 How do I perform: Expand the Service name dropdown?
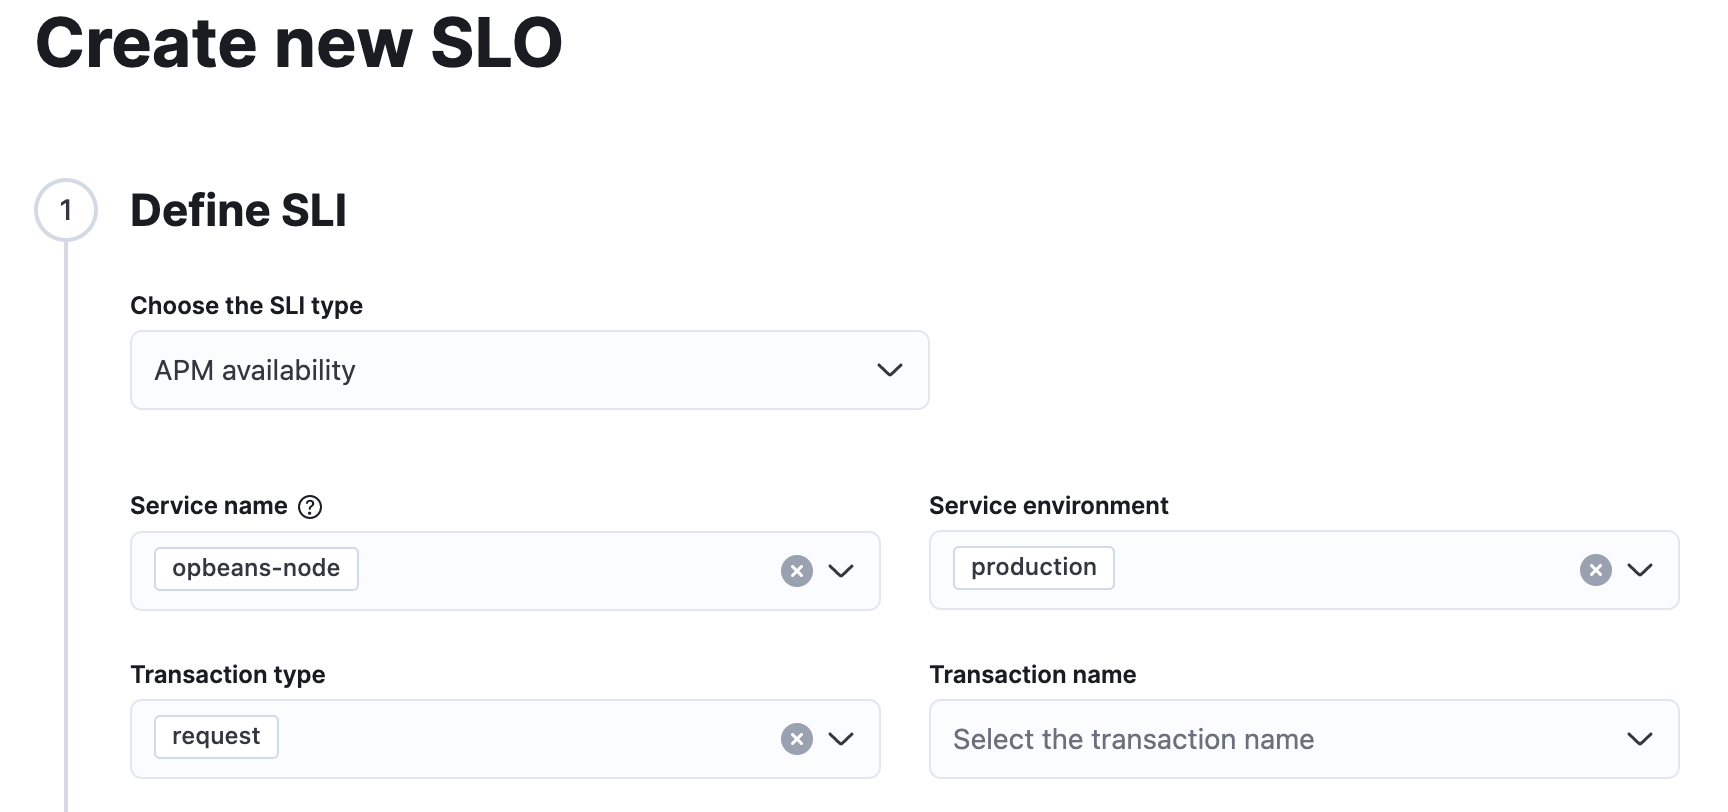tap(841, 570)
